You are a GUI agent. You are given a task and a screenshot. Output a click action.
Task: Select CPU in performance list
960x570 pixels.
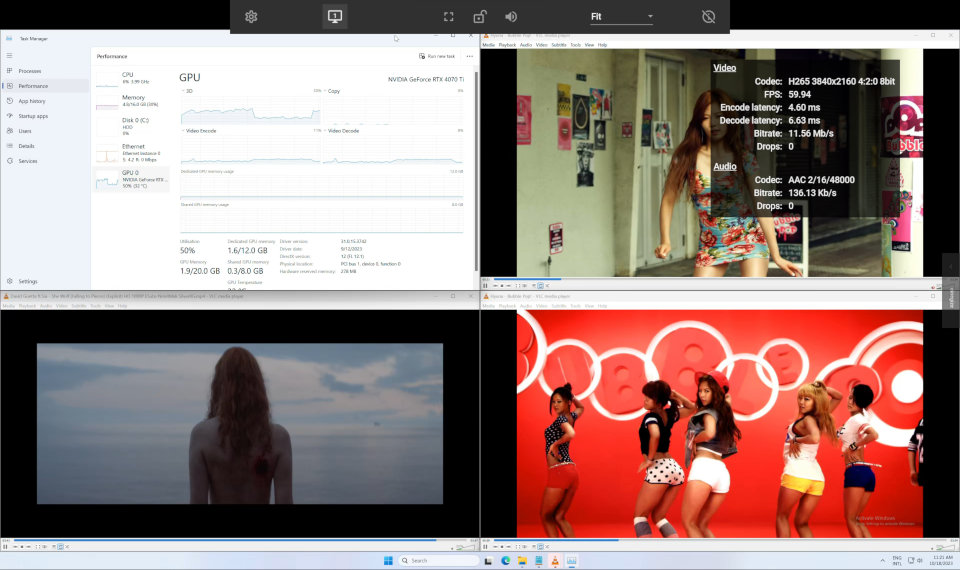click(128, 77)
